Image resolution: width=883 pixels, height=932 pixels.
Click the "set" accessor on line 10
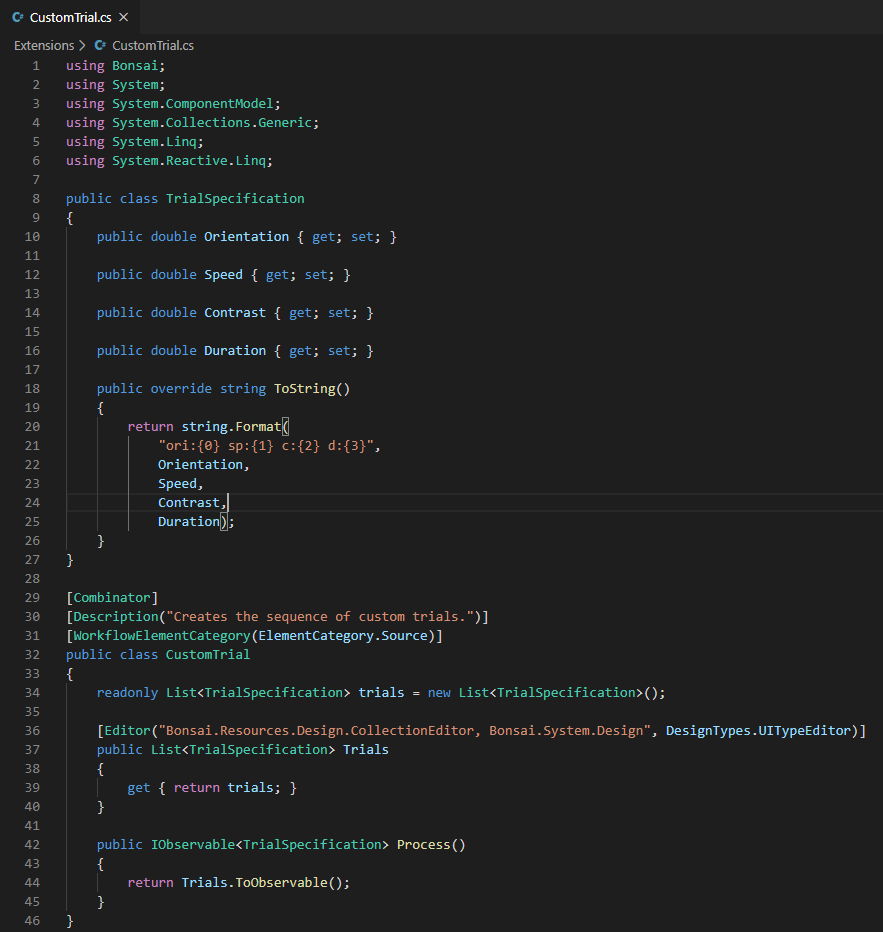pos(362,237)
